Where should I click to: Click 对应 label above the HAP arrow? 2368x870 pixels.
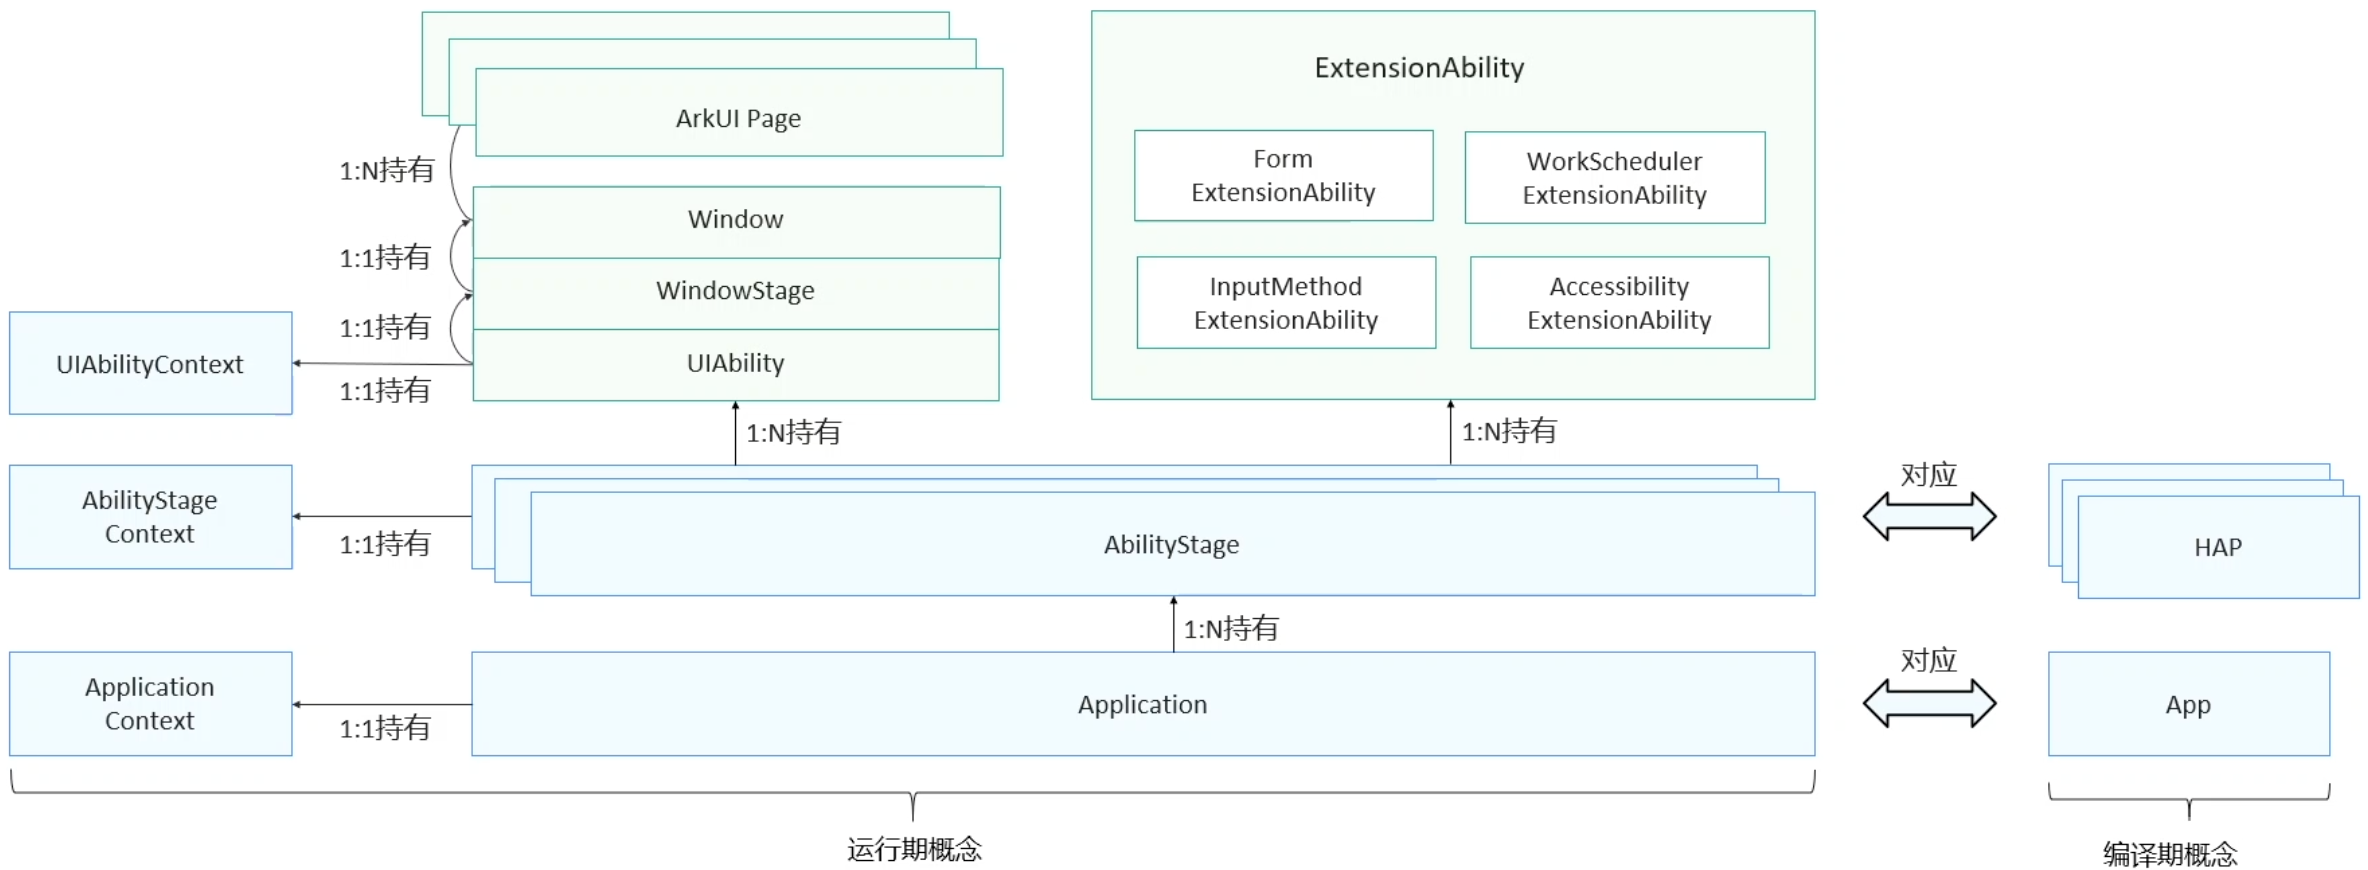pyautogui.click(x=1929, y=474)
